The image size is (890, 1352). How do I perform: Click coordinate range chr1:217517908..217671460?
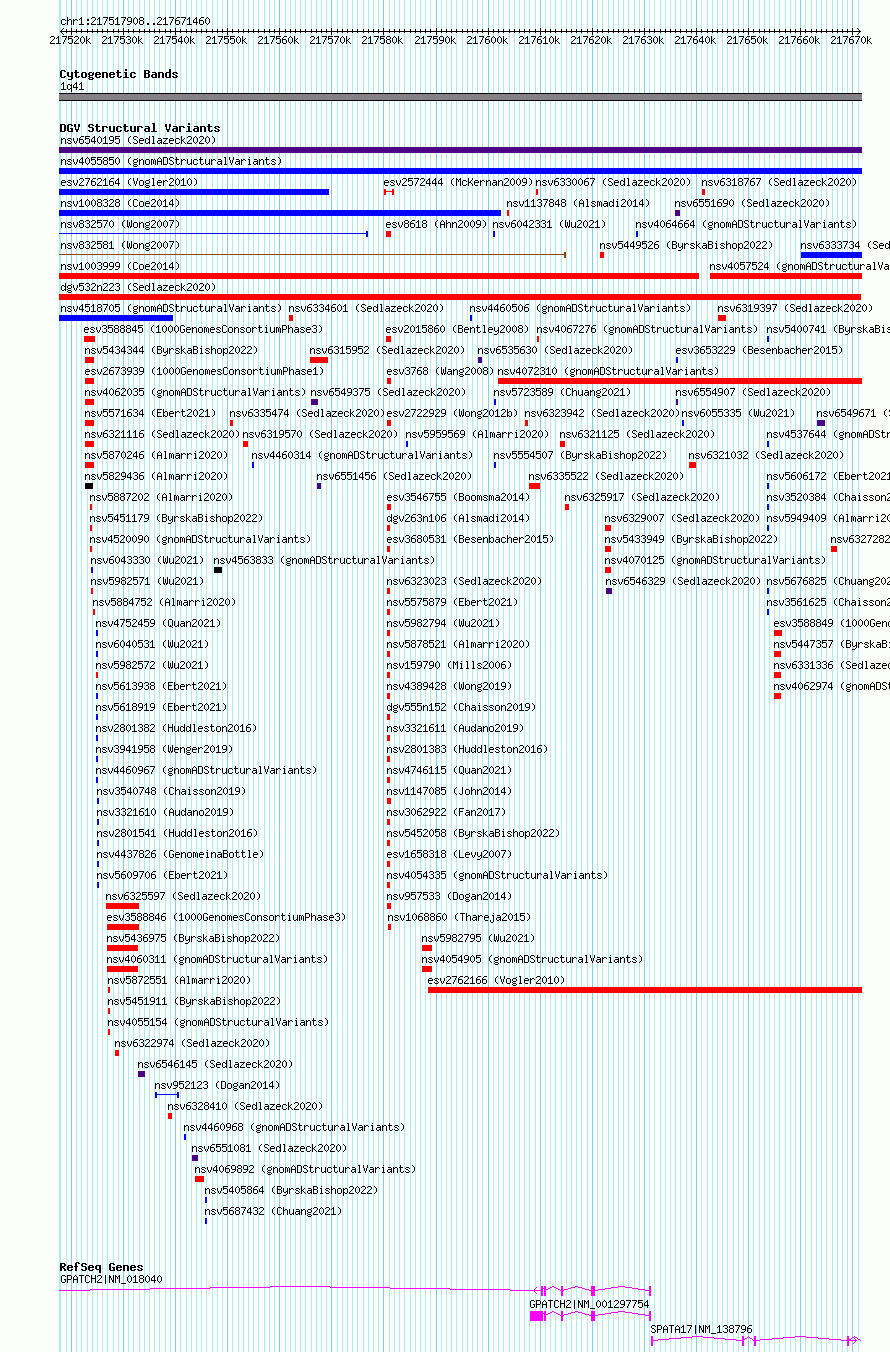coord(135,21)
